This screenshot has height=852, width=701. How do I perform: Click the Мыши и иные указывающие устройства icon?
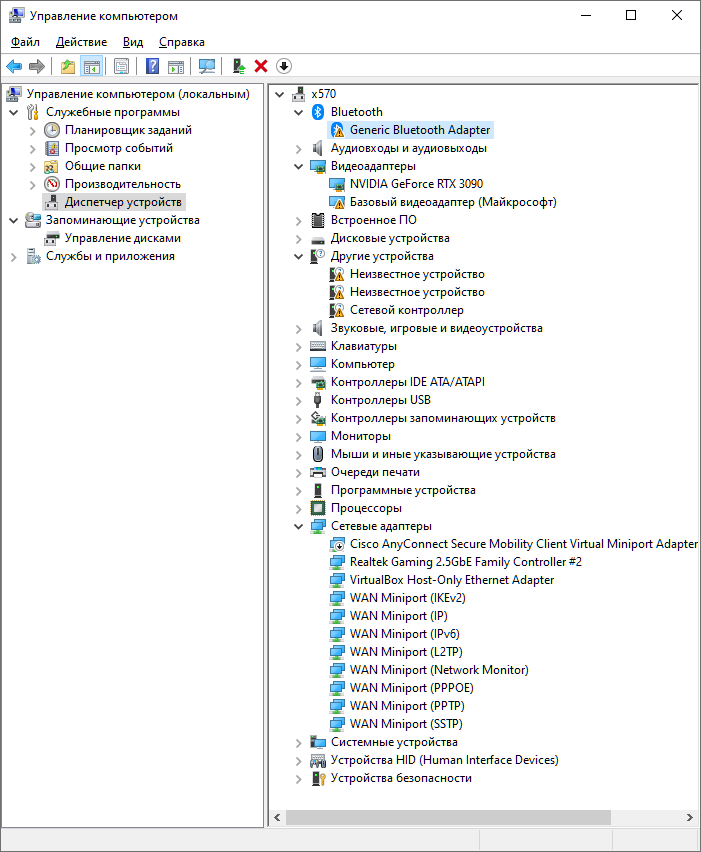point(318,454)
